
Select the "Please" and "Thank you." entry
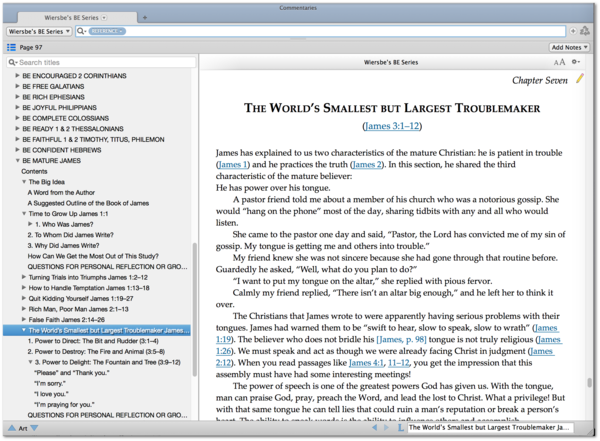[72, 372]
